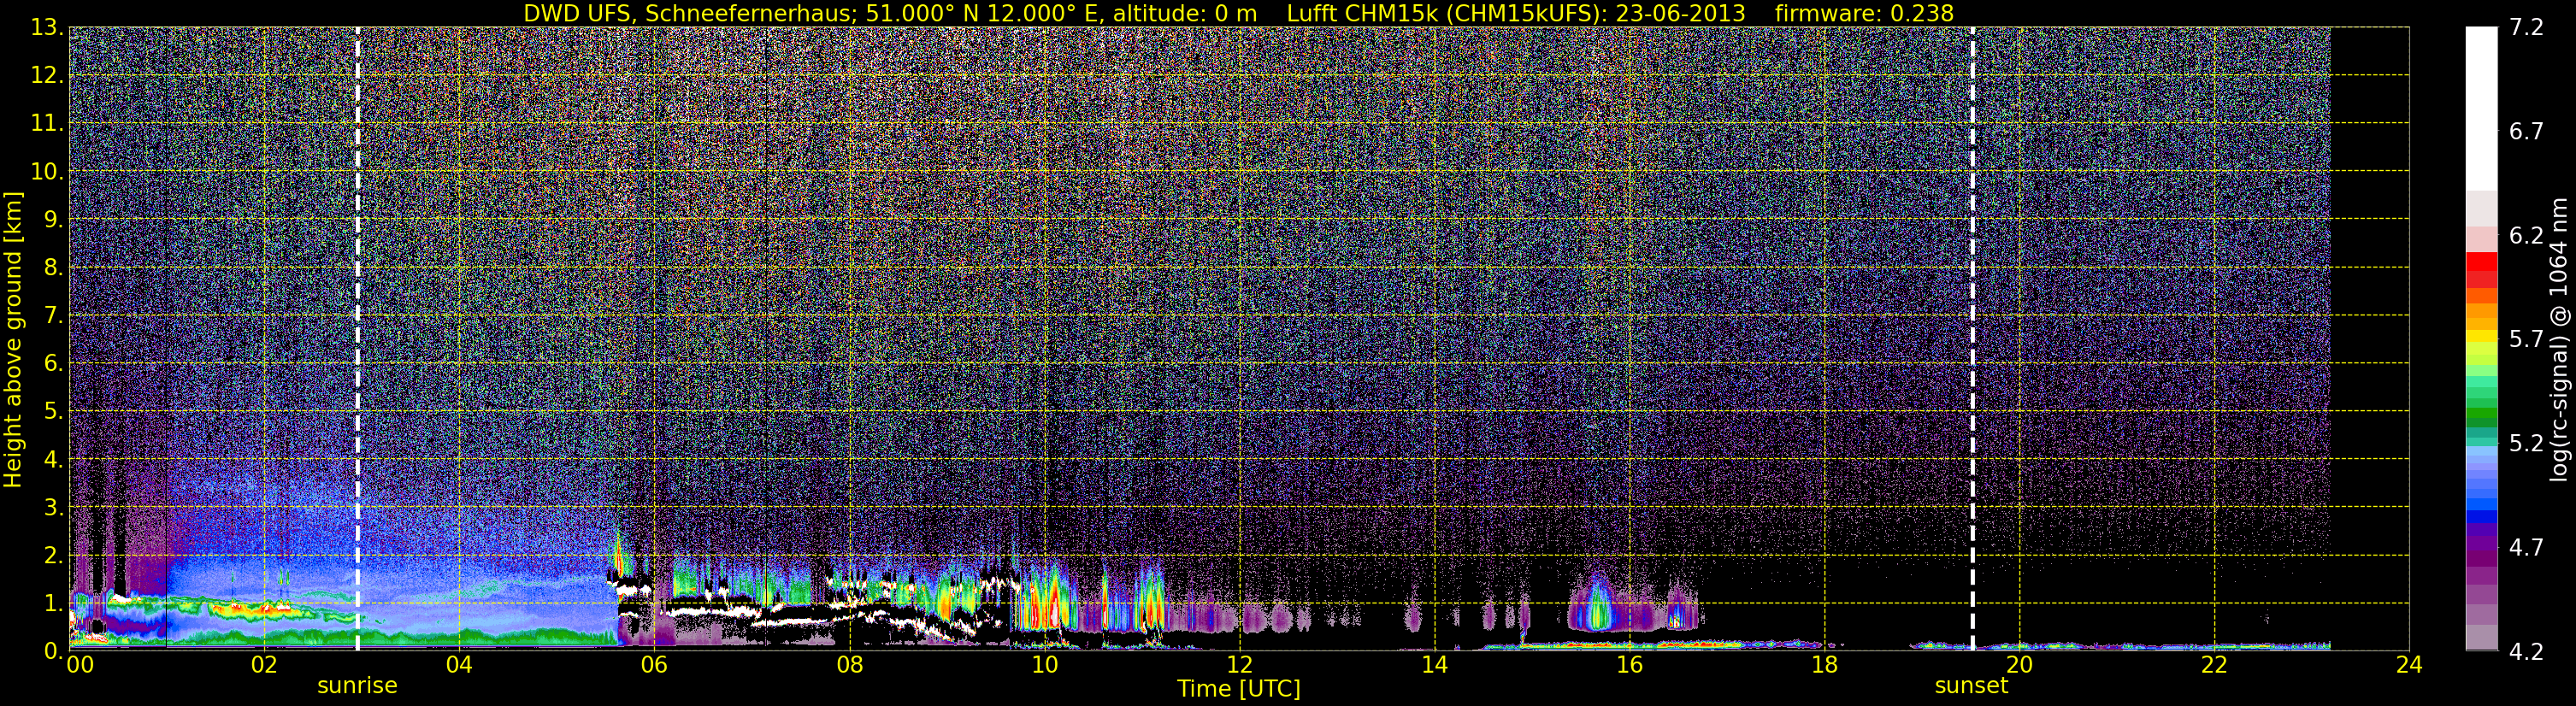This screenshot has width=2576, height=706.
Task: Click the plot title naming DWD UFS Schneefernerhaus
Action: [1239, 13]
